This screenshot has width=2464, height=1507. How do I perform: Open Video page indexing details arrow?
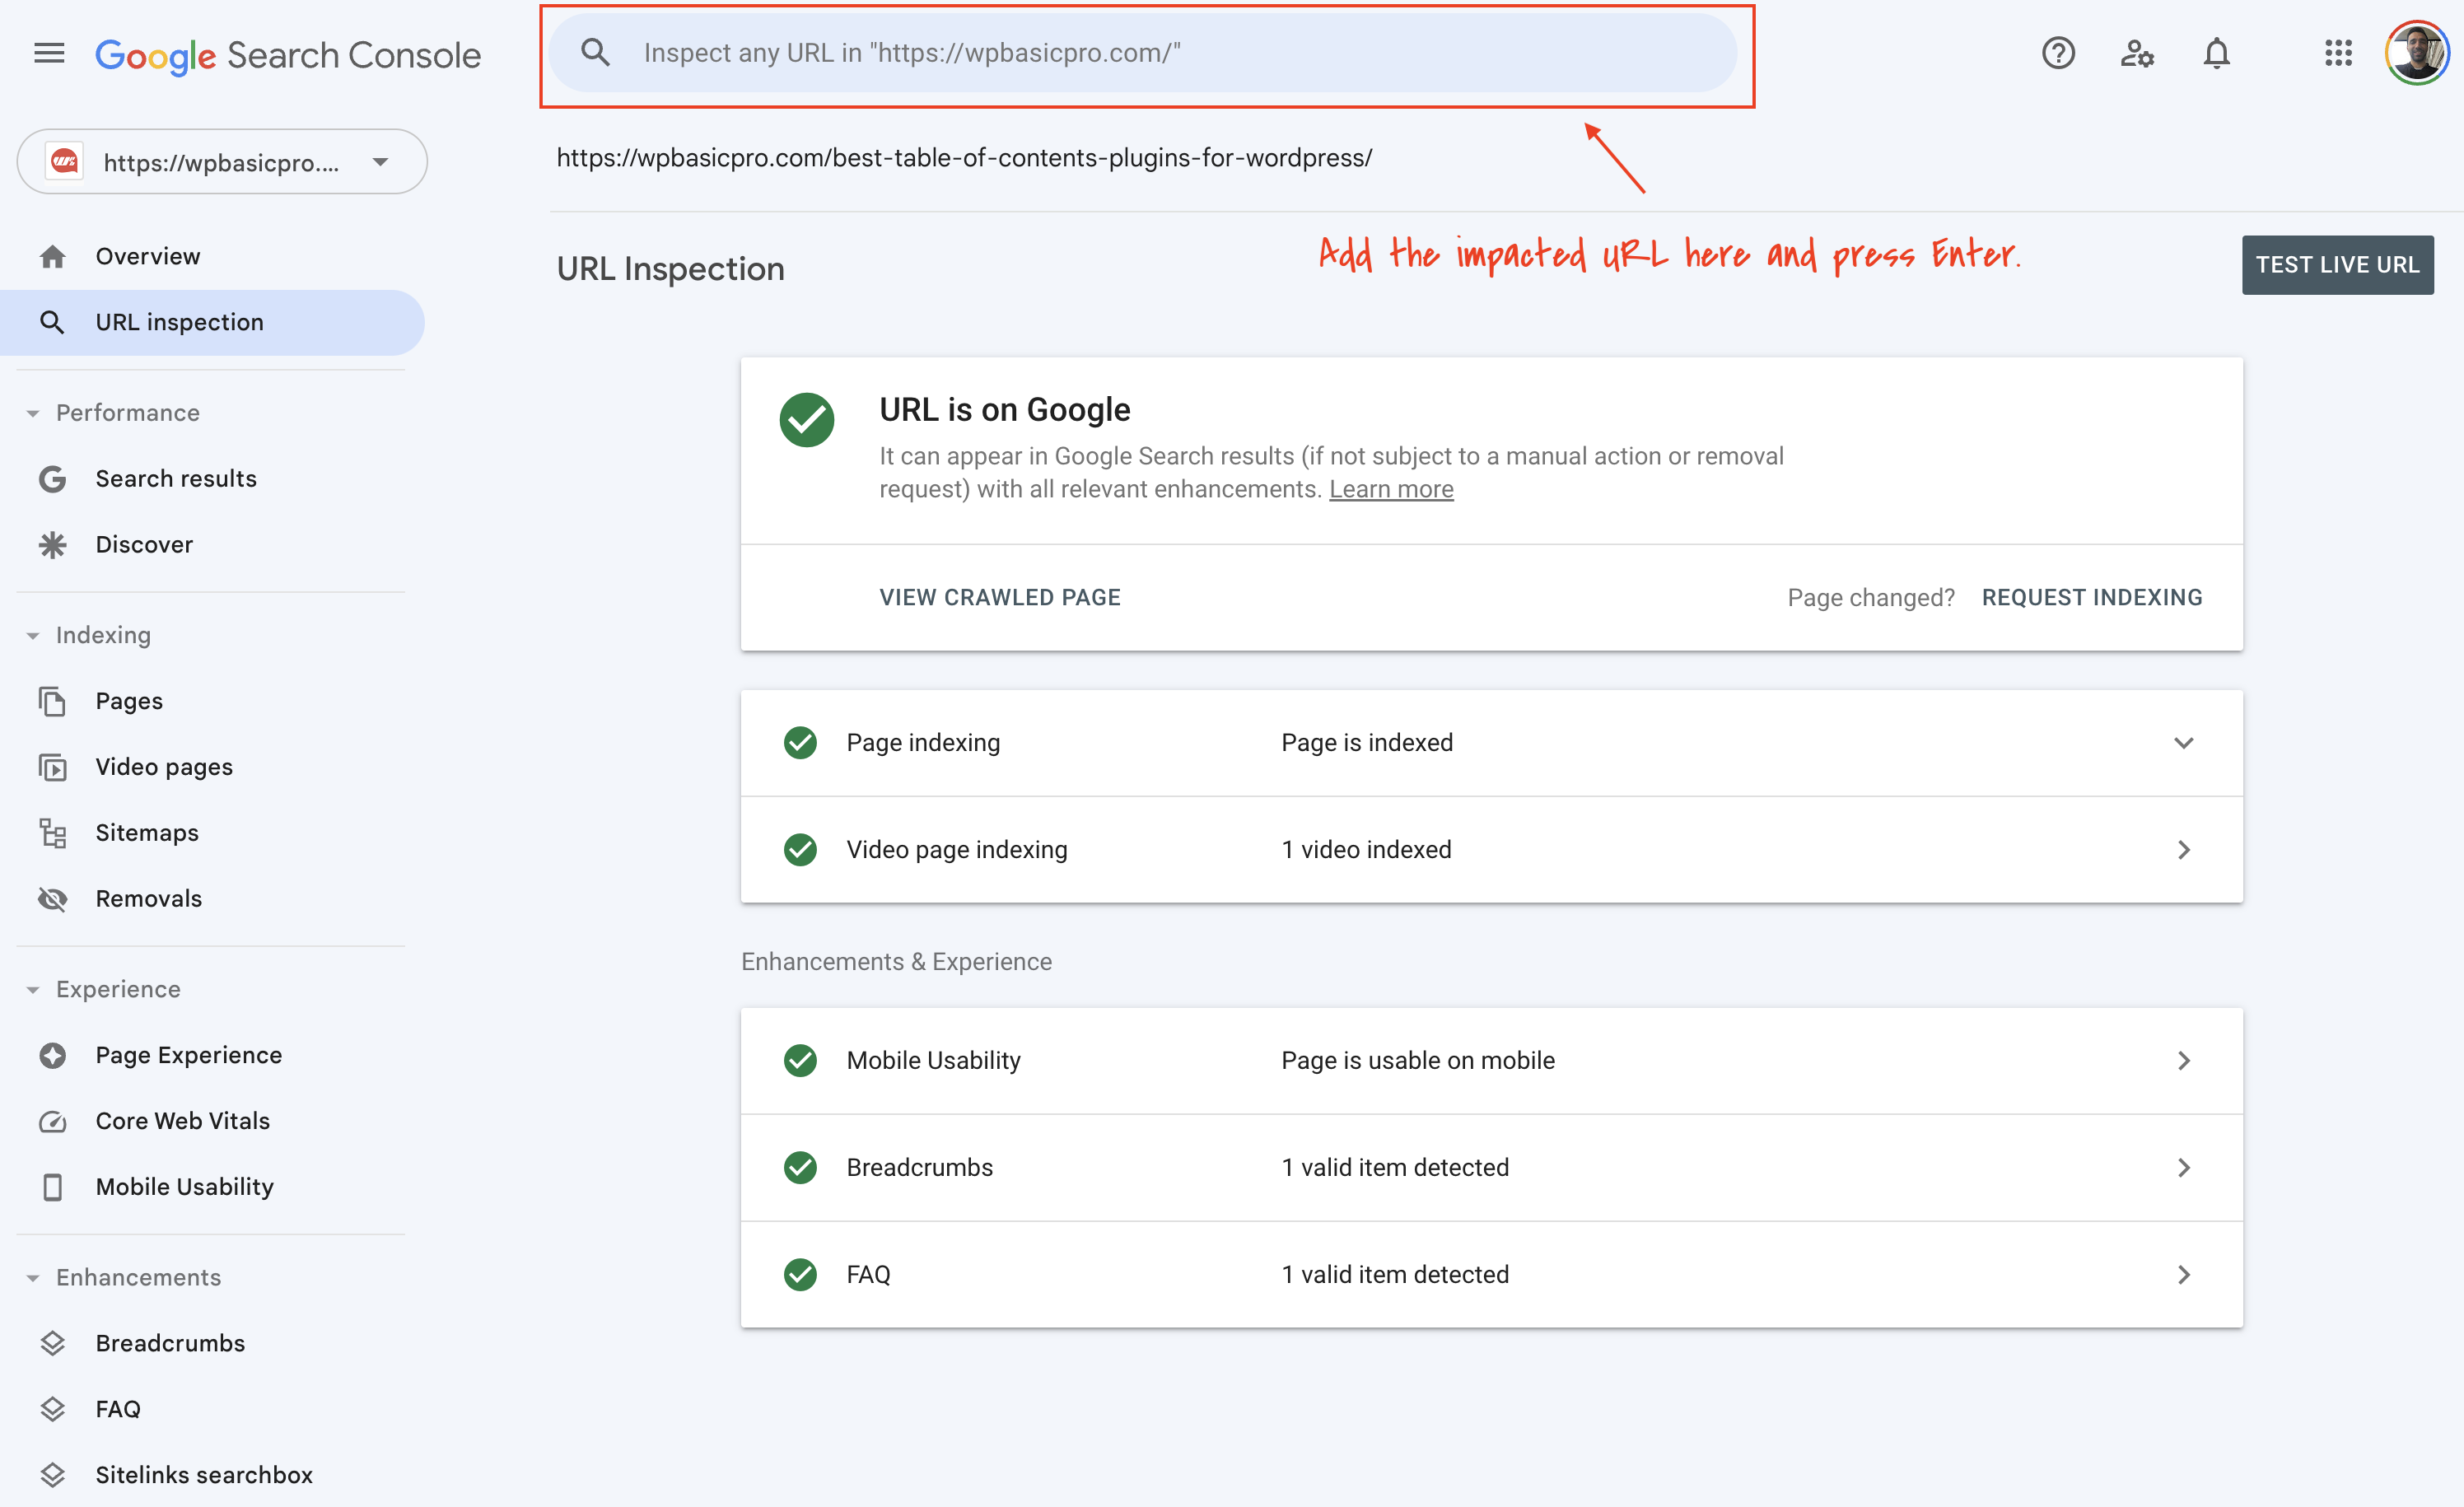[2184, 850]
